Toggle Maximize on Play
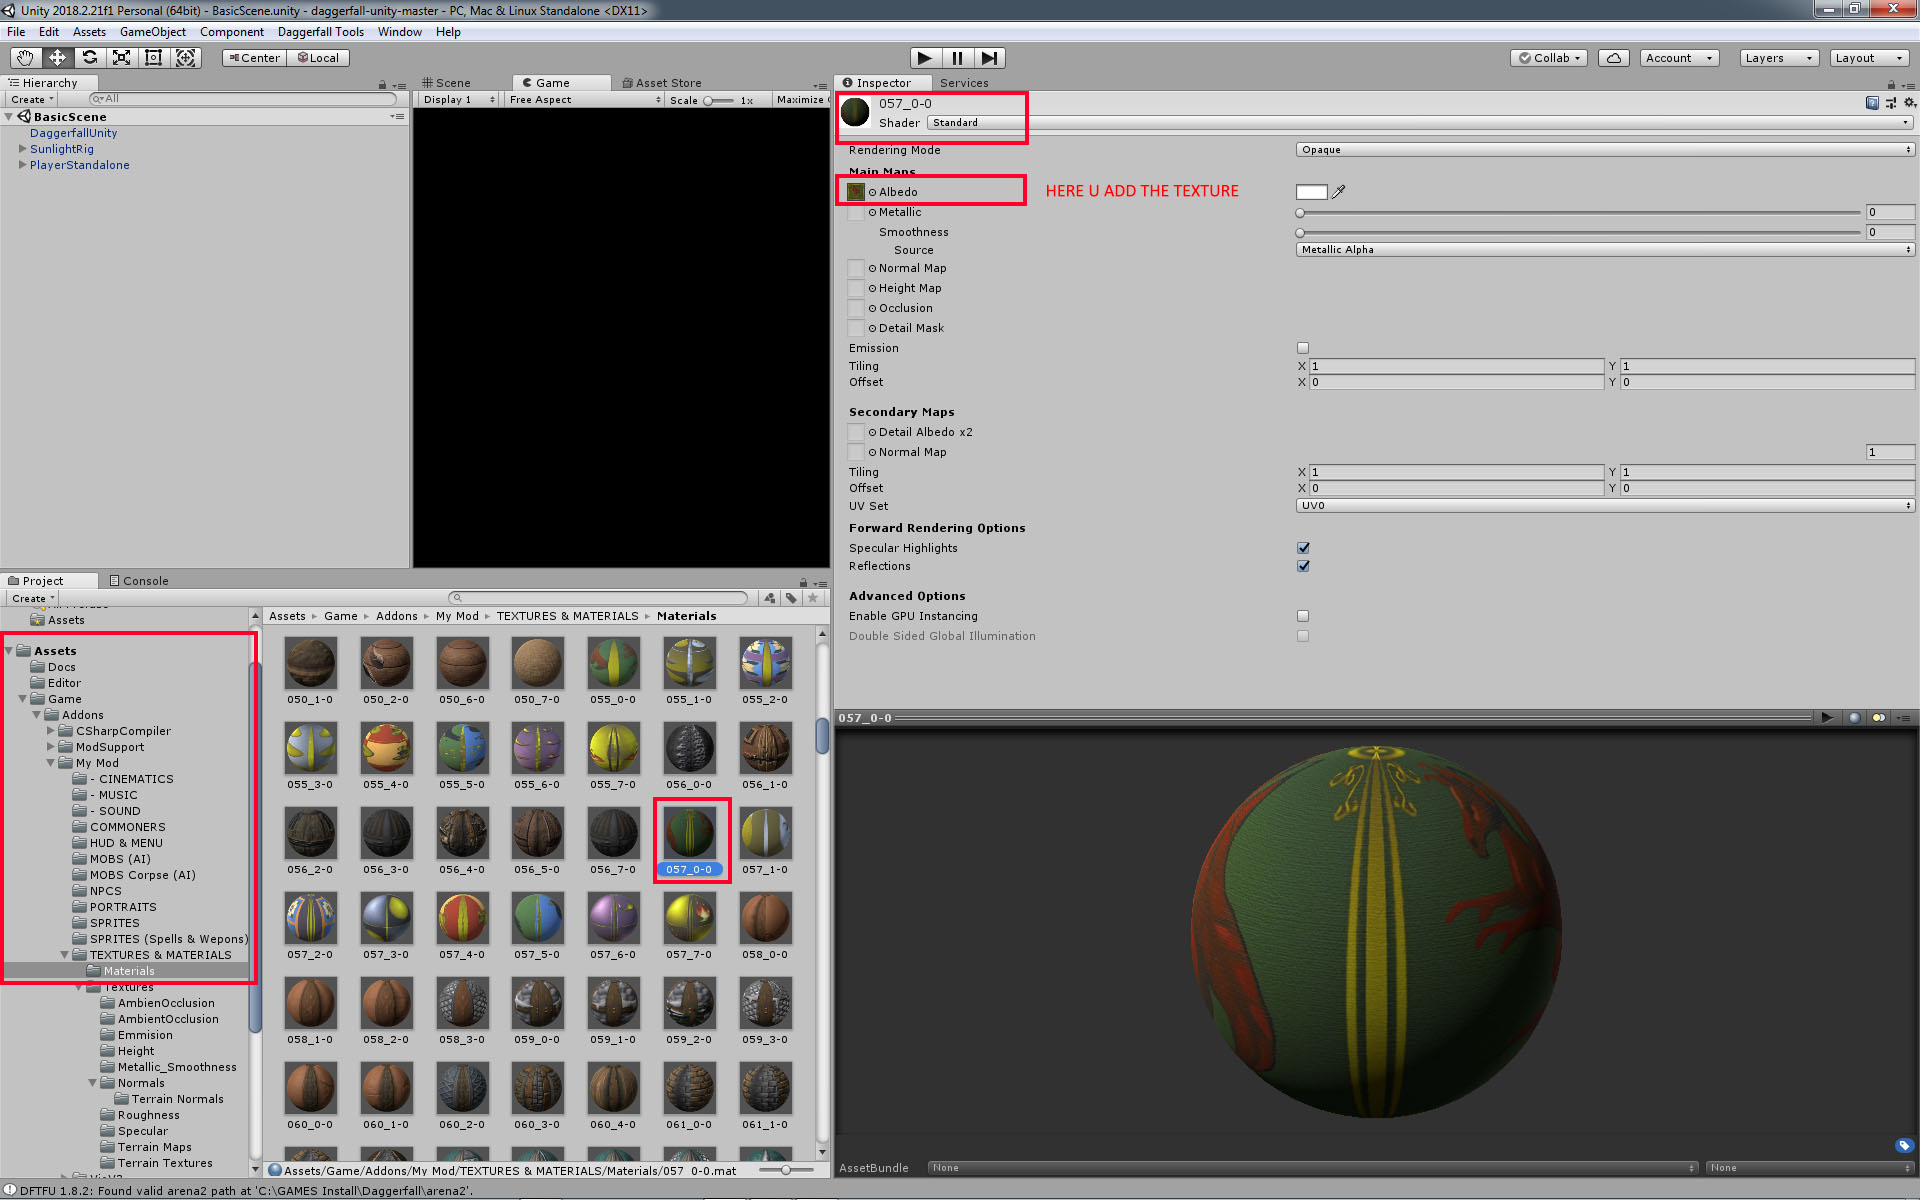The width and height of the screenshot is (1920, 1200). 801,100
